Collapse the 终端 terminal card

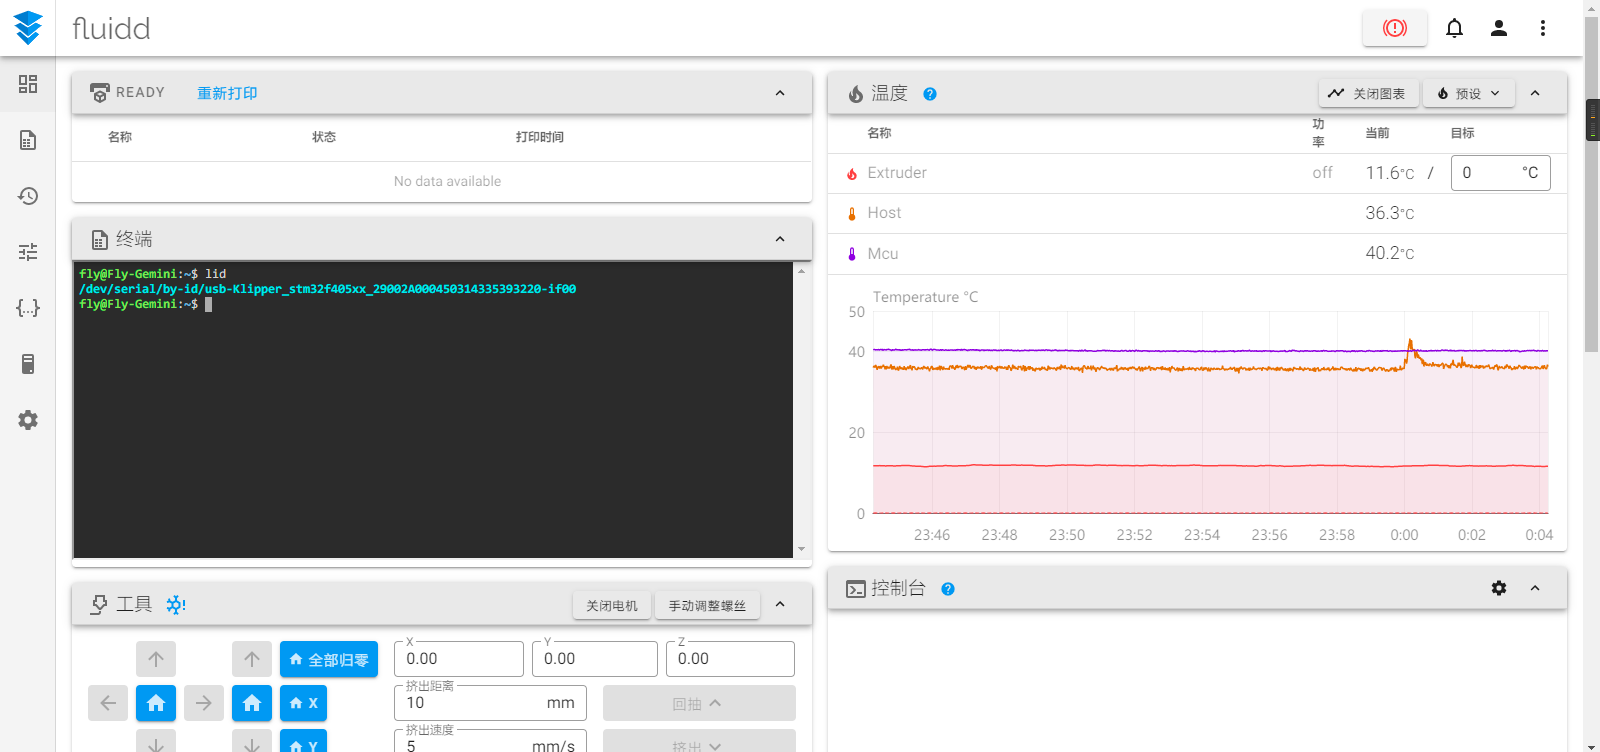(x=780, y=239)
